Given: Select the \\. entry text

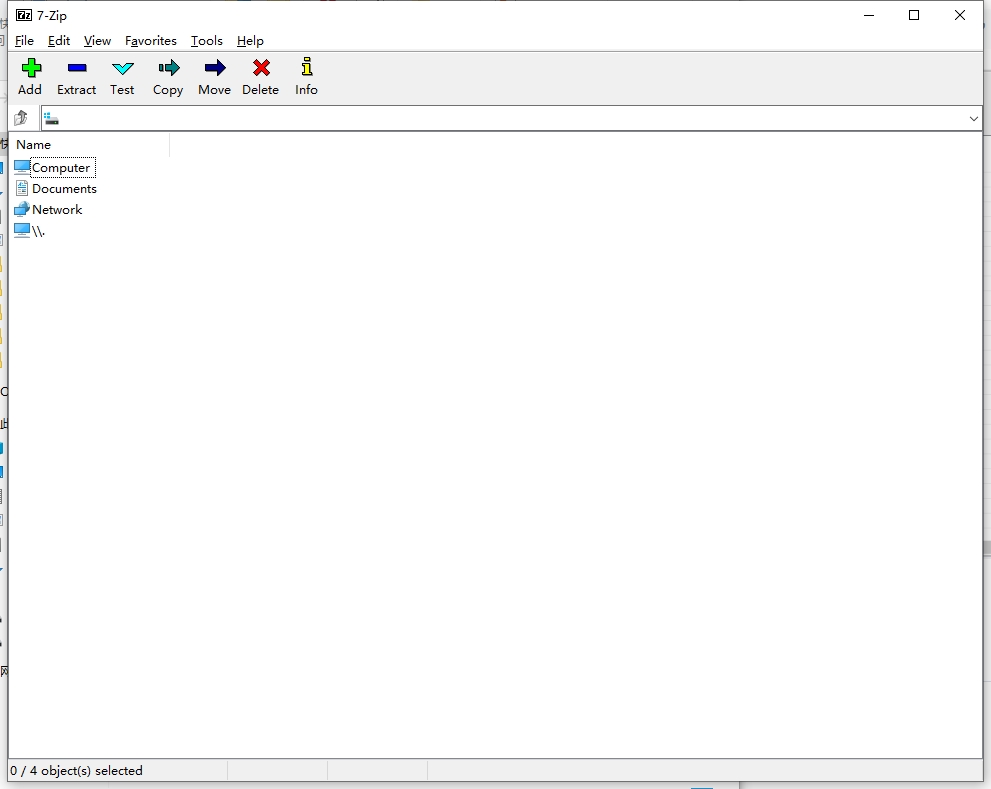Looking at the screenshot, I should [x=39, y=231].
